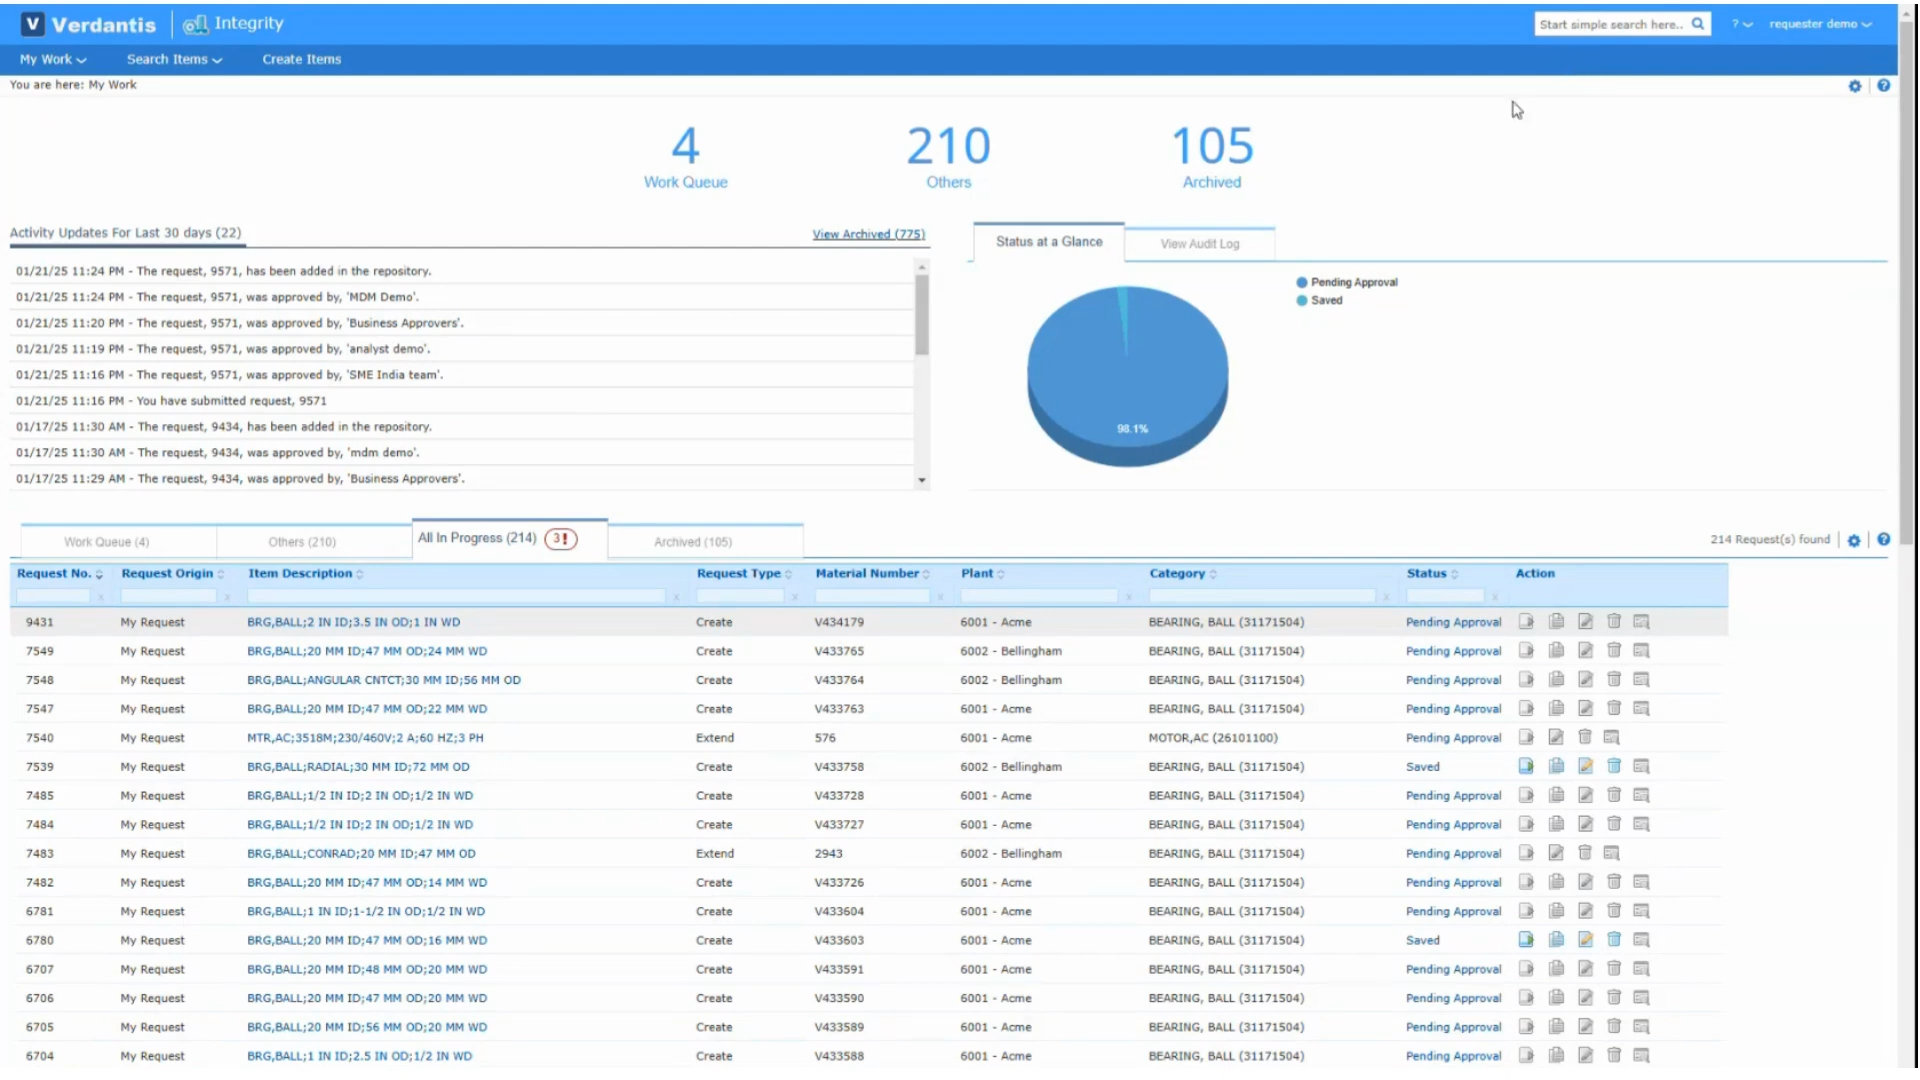Expand the Search Items dropdown menu
The width and height of the screenshot is (1920, 1080).
pos(174,60)
